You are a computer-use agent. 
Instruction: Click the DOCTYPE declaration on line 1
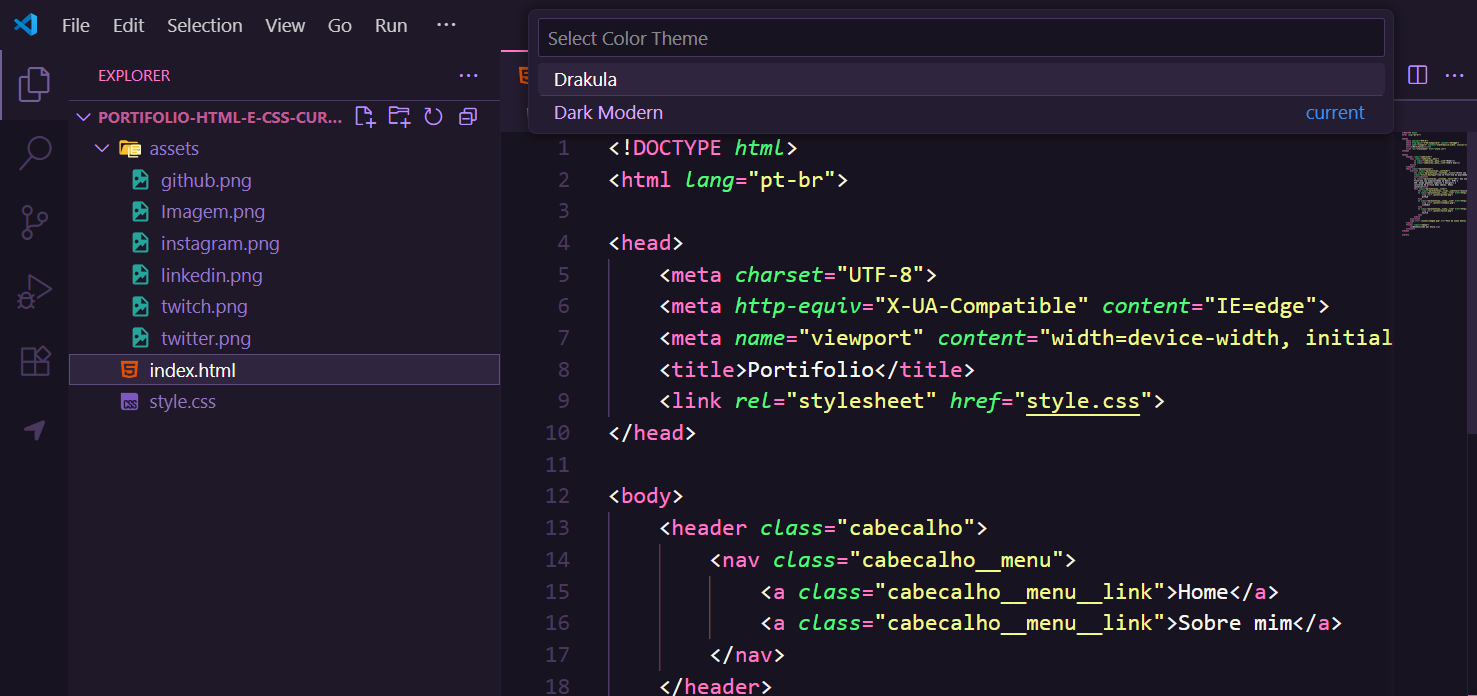click(x=702, y=148)
